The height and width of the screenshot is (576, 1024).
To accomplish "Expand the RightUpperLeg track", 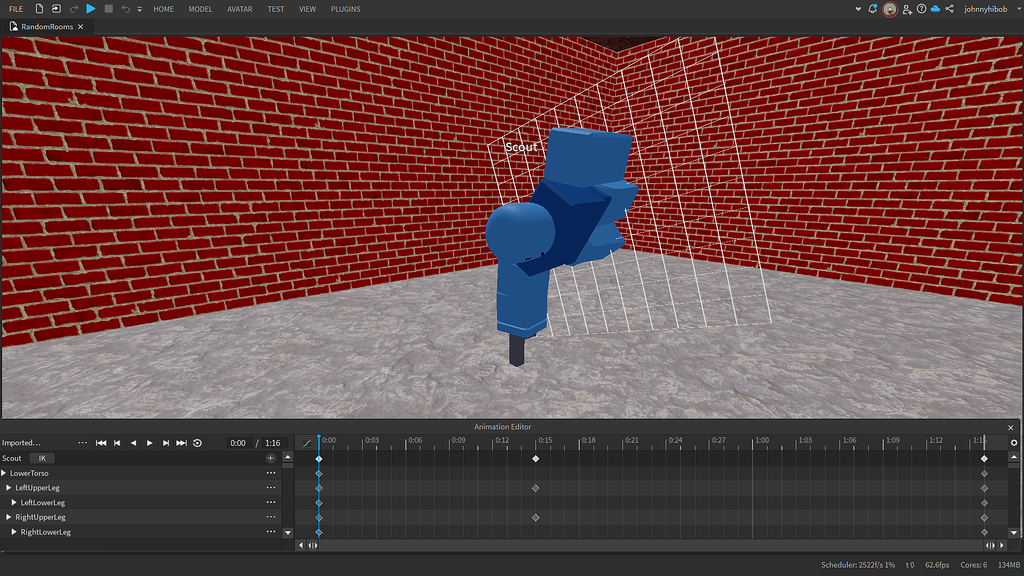I will 9,517.
